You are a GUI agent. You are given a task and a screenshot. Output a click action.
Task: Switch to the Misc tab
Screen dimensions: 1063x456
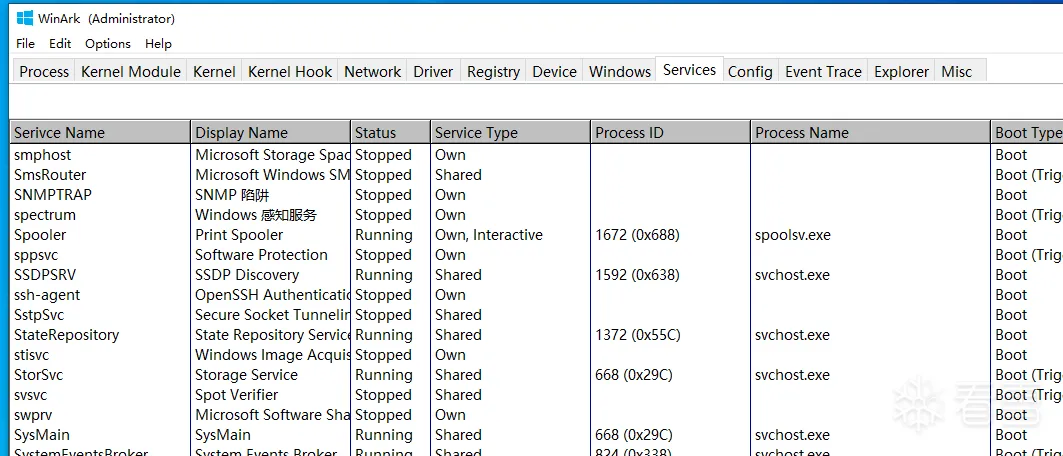956,72
